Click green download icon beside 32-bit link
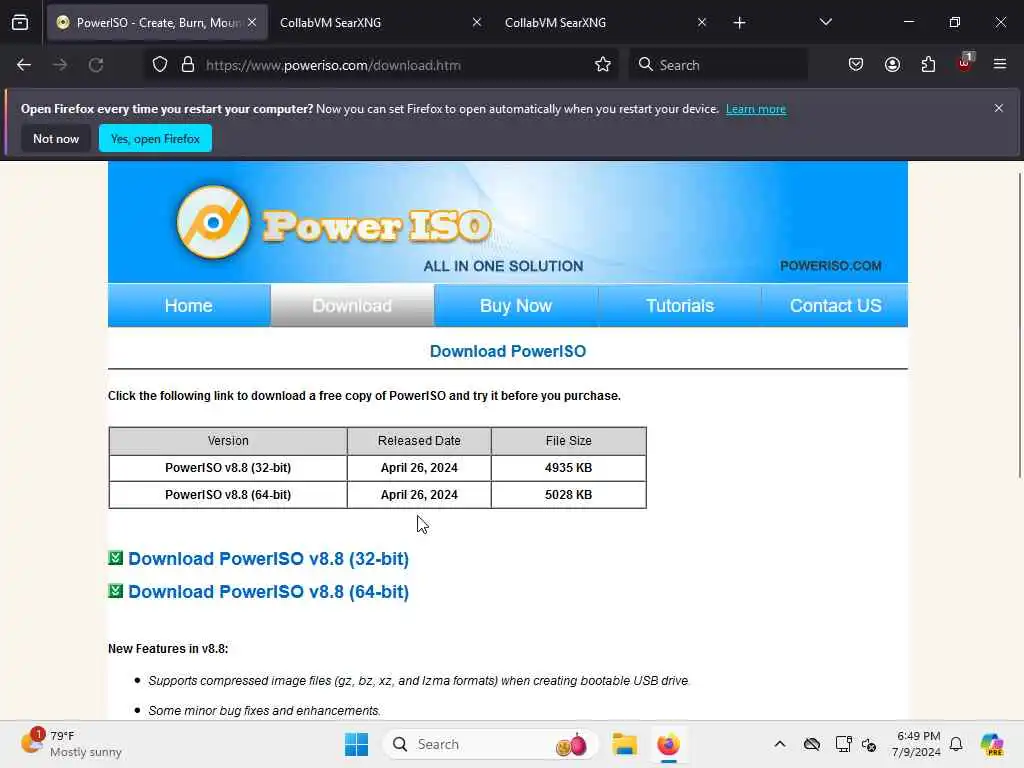 116,558
